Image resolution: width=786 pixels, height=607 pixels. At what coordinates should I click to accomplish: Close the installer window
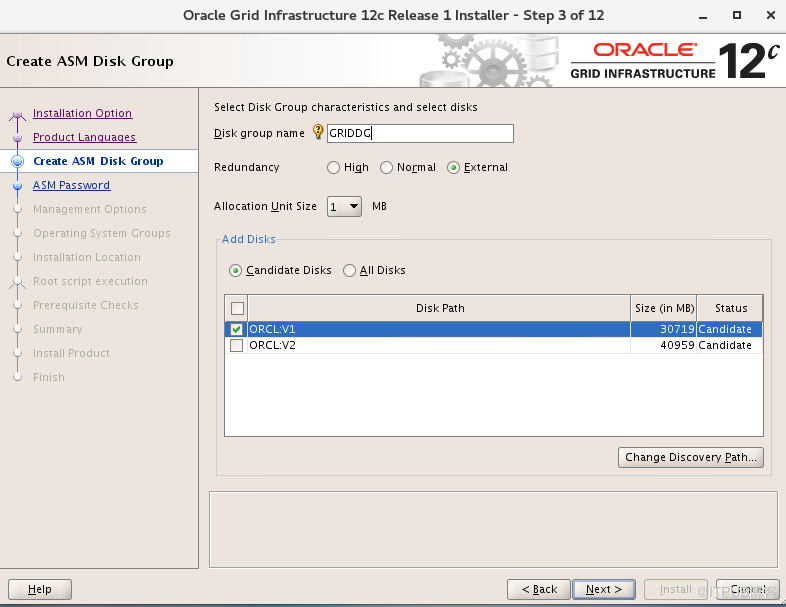coord(771,15)
